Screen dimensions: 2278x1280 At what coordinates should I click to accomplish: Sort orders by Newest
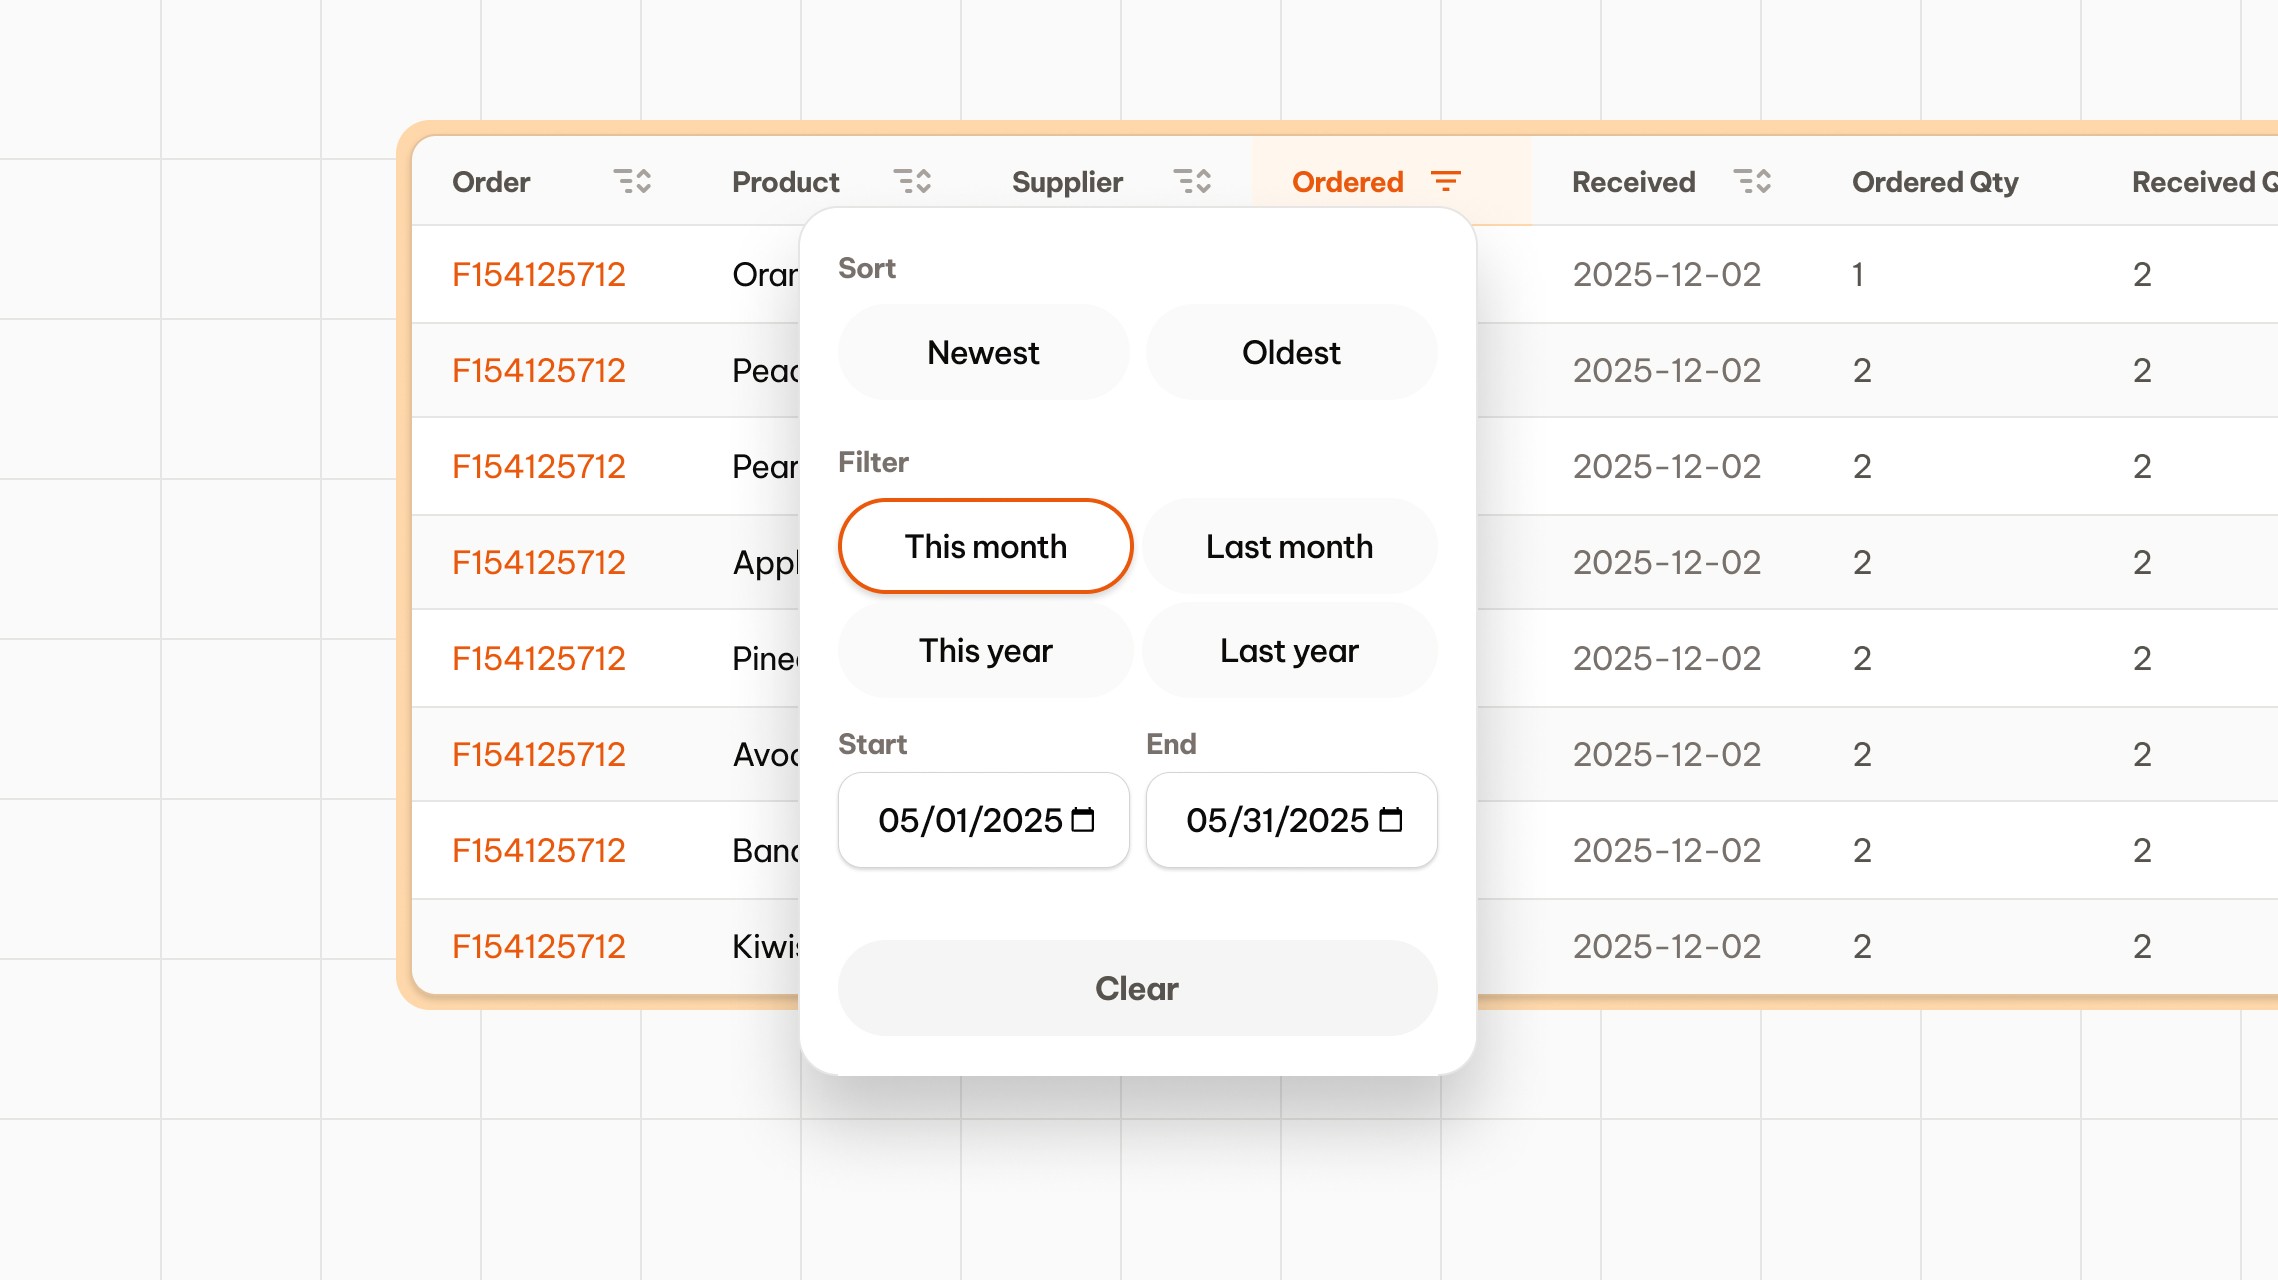(982, 352)
